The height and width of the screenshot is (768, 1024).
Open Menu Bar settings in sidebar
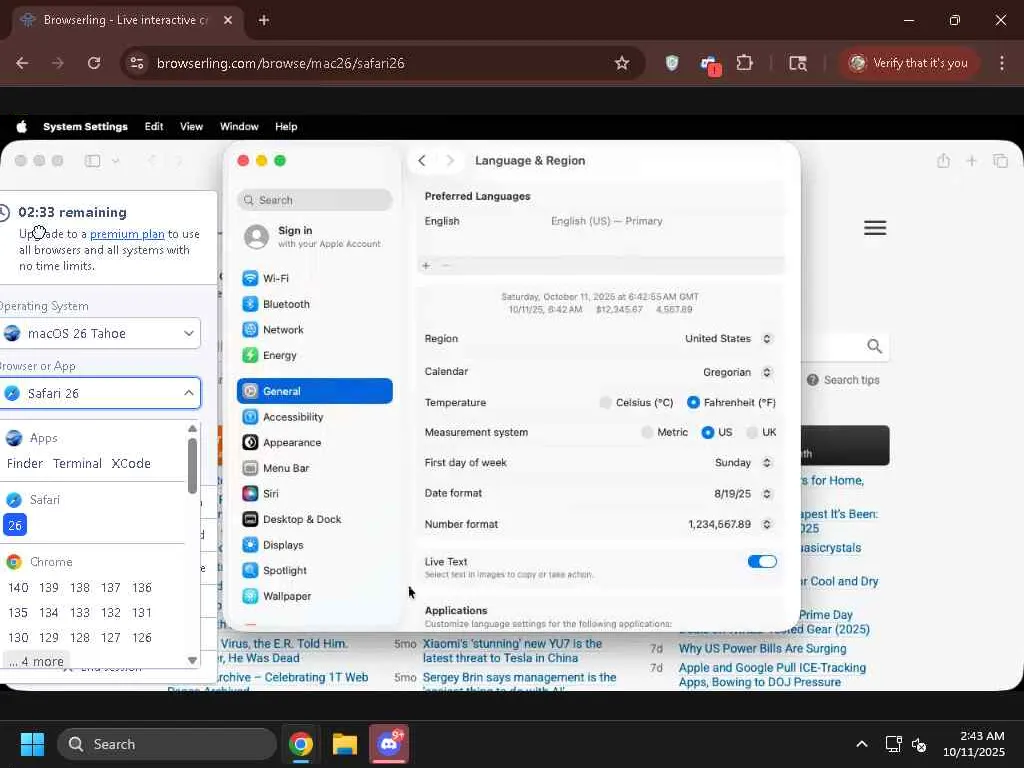click(x=314, y=468)
